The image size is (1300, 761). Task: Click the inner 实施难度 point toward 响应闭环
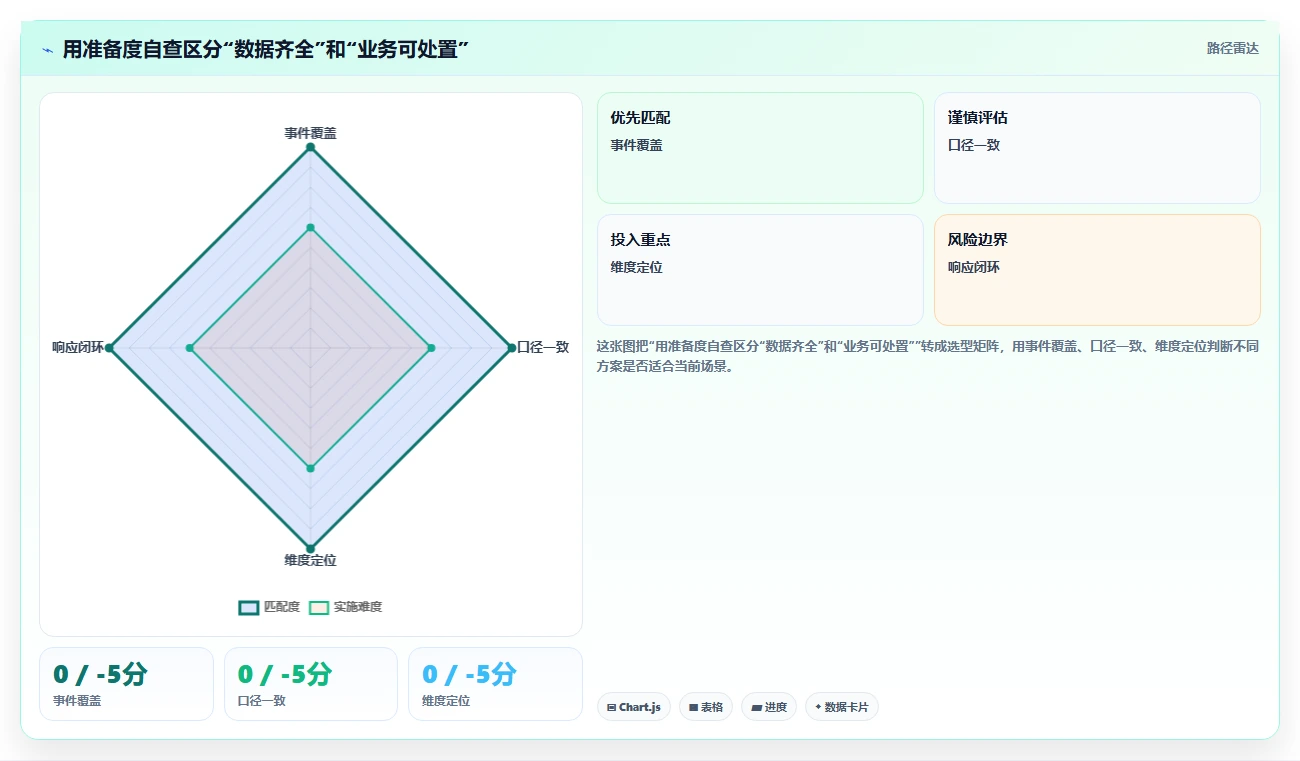click(190, 348)
